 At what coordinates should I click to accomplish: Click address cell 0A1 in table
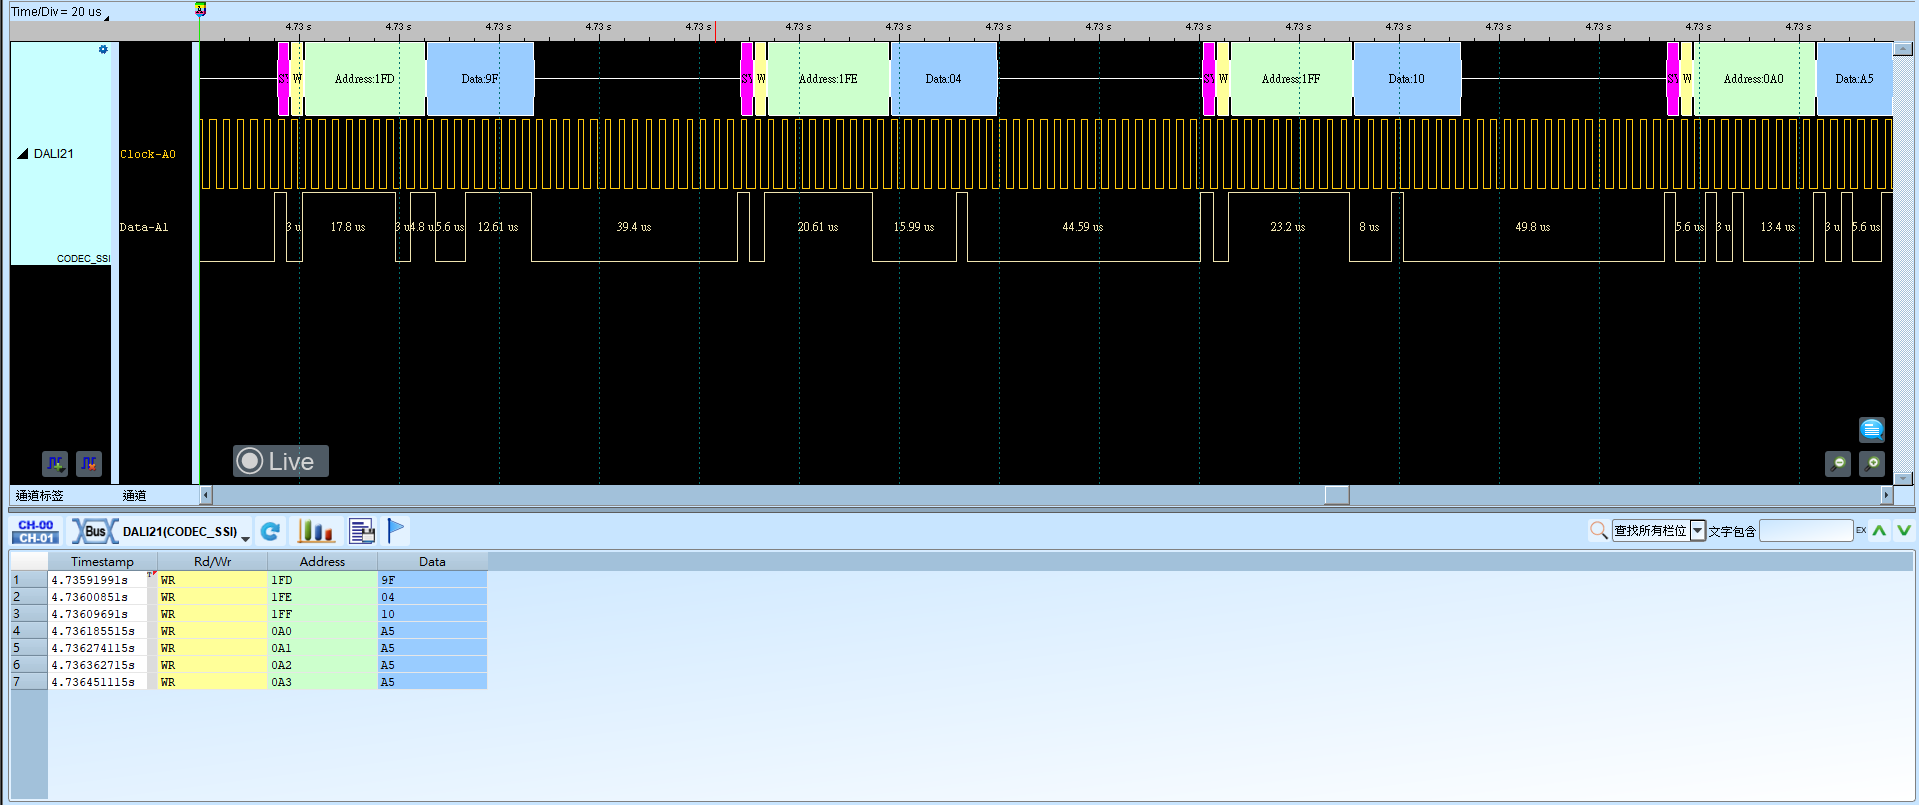(x=322, y=648)
